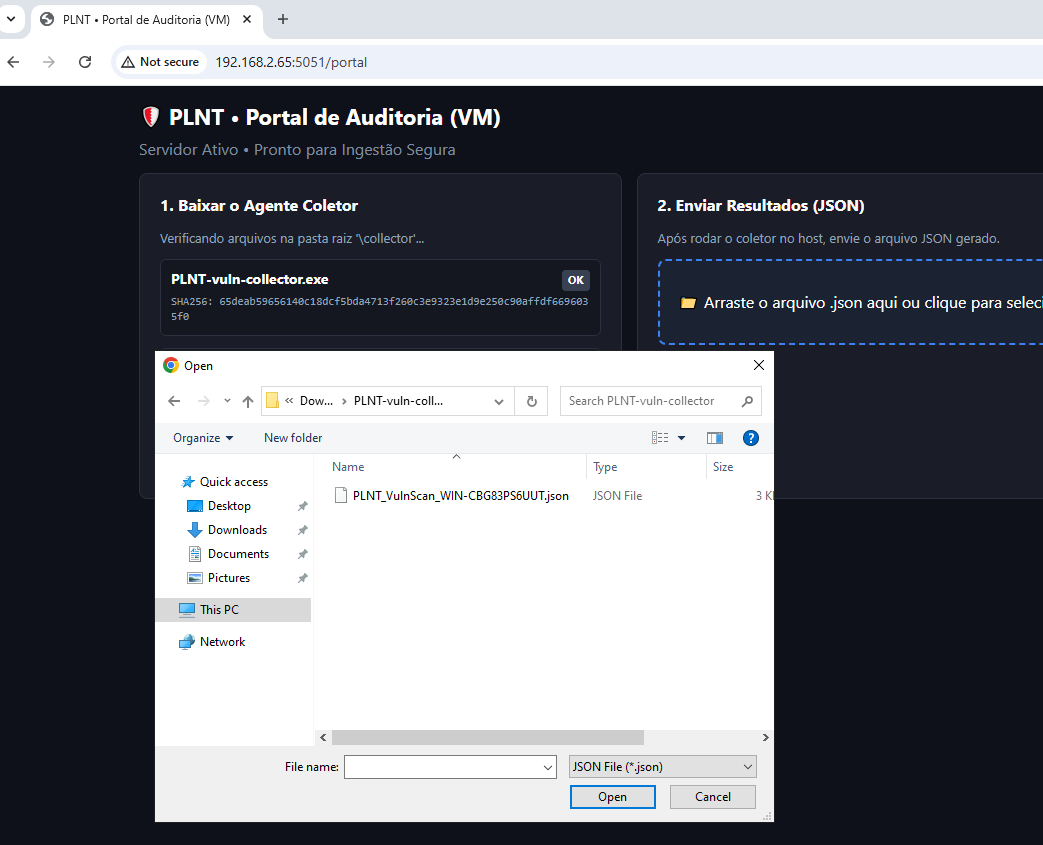Select PLNT_VulnScan_WIN-CBG83PS6UUT.json file
The width and height of the screenshot is (1043, 845).
click(x=460, y=495)
